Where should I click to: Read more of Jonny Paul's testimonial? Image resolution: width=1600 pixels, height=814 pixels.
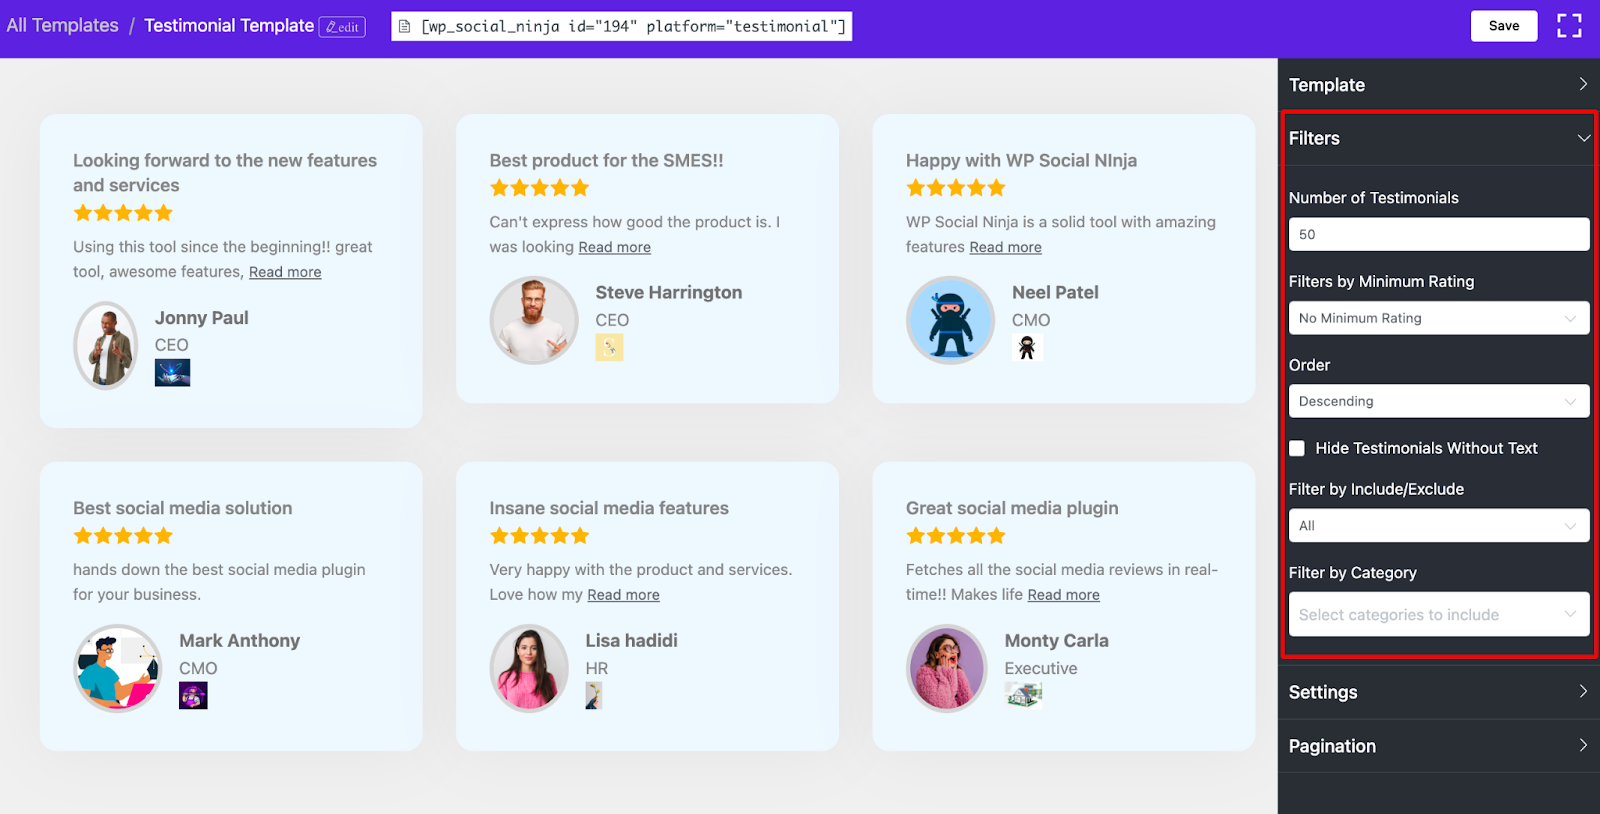285,272
